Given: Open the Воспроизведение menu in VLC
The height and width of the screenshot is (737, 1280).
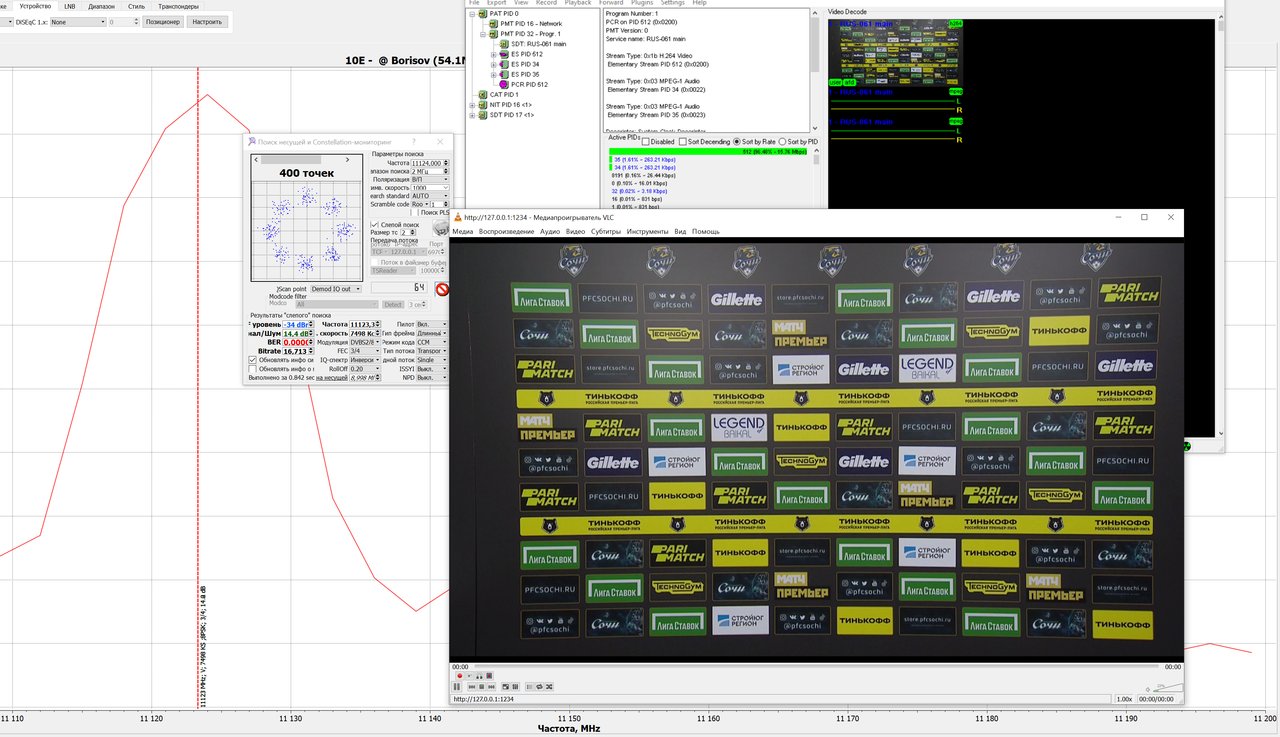Looking at the screenshot, I should (506, 231).
